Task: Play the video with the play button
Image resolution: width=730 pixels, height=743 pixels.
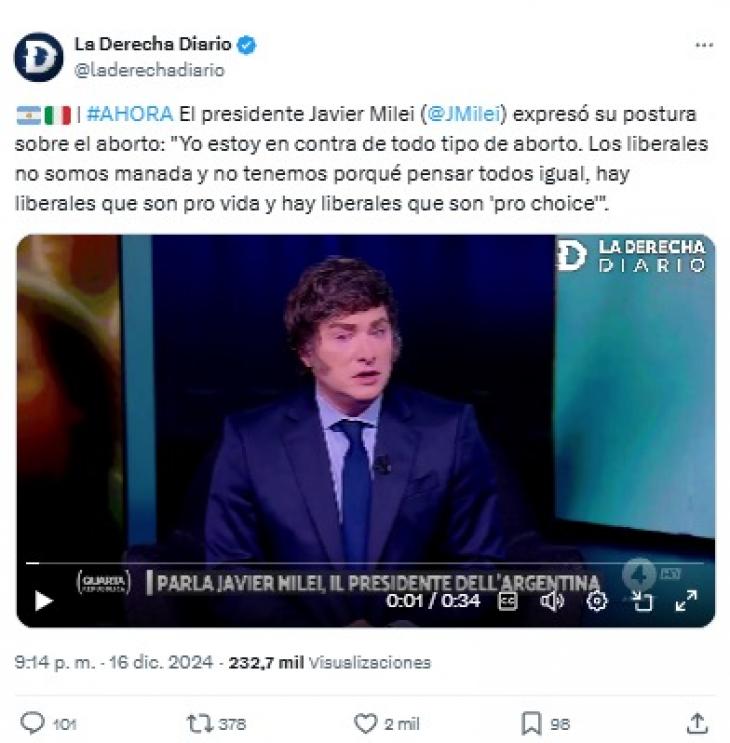Action: (x=44, y=601)
